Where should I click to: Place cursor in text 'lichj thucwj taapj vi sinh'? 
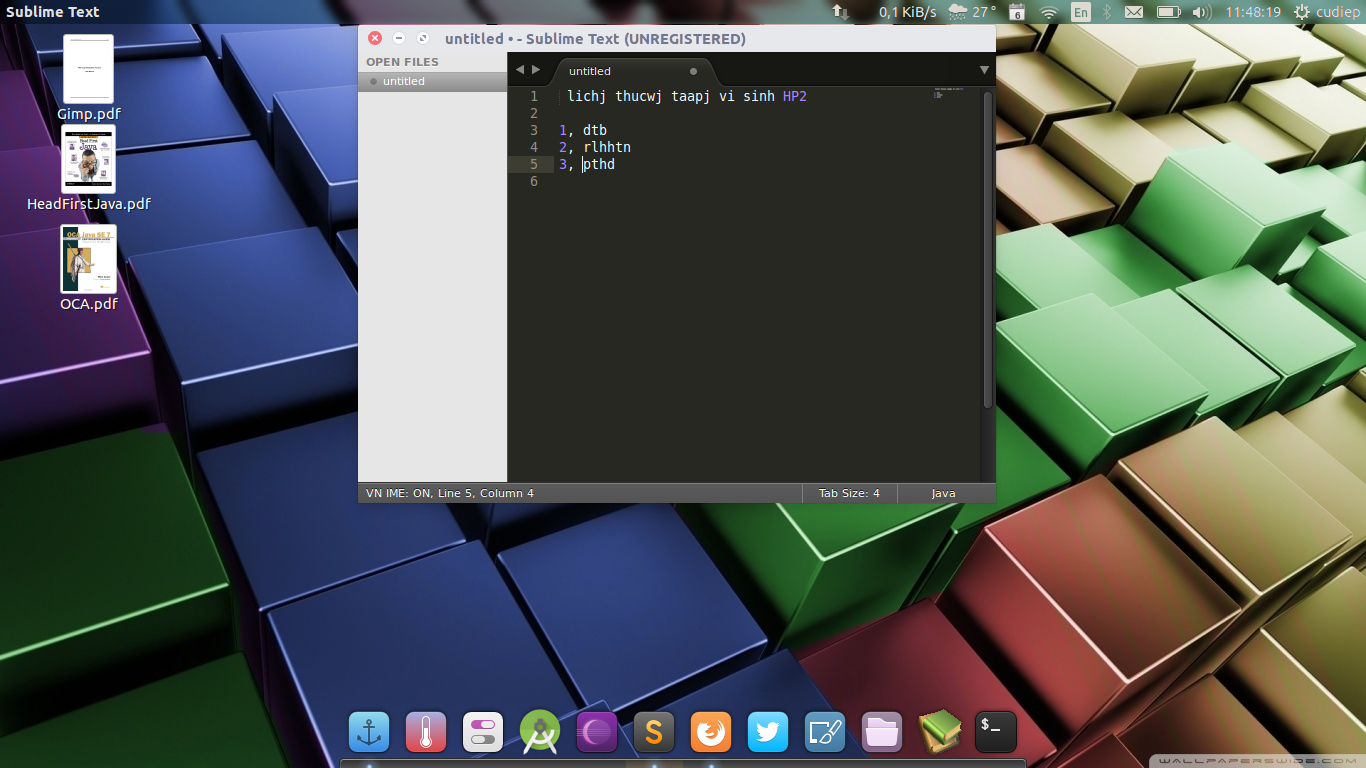pos(671,96)
